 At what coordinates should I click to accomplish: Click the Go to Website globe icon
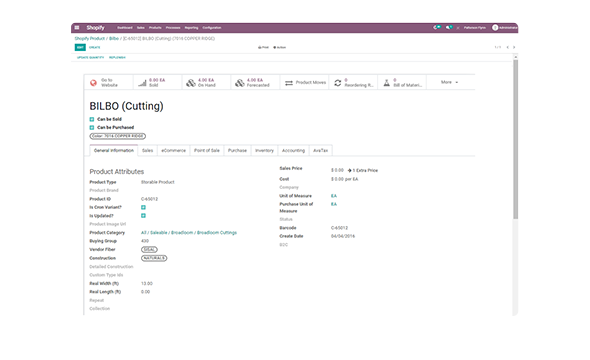pos(93,83)
